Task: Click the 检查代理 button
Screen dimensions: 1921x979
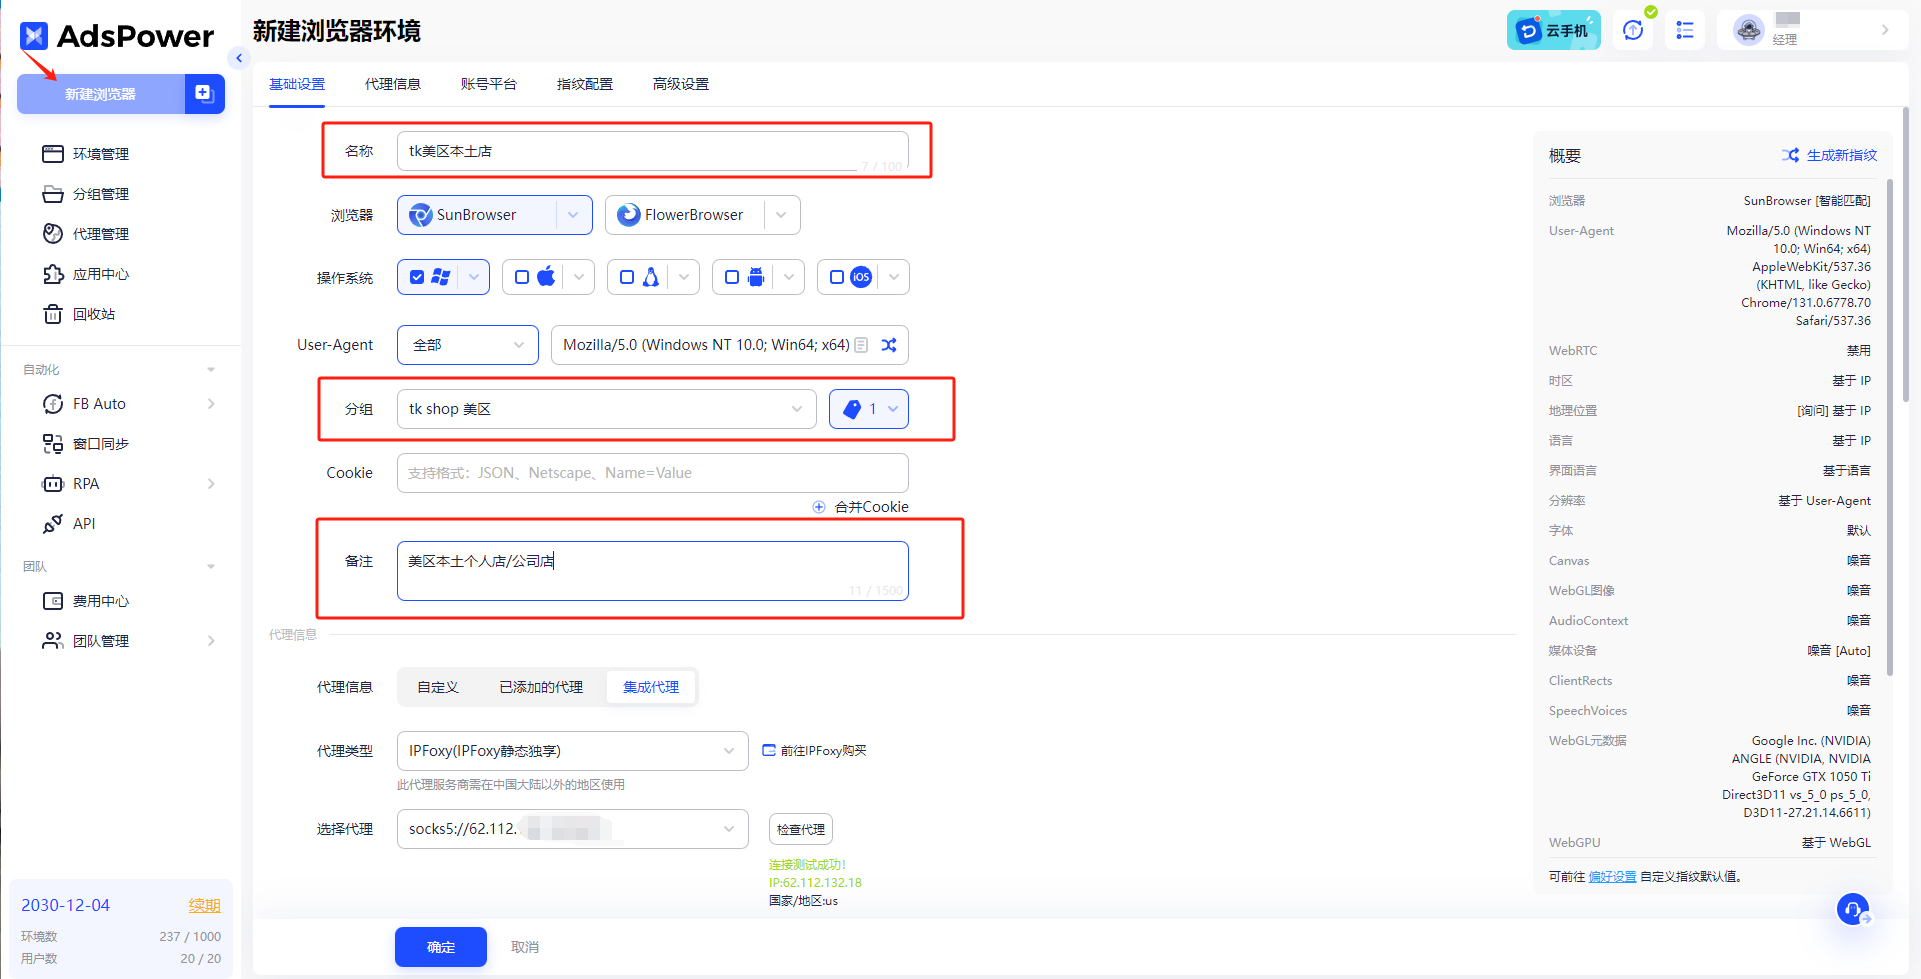Action: pos(801,829)
